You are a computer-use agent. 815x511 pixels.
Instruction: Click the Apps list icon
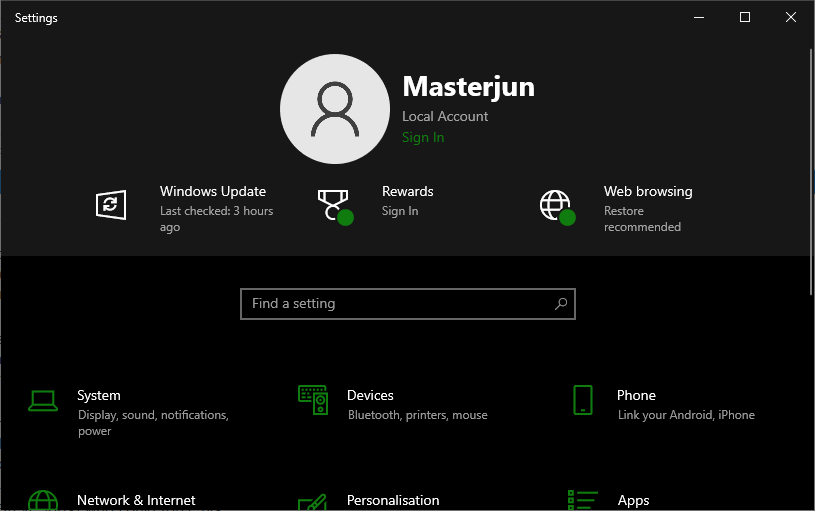pyautogui.click(x=583, y=500)
